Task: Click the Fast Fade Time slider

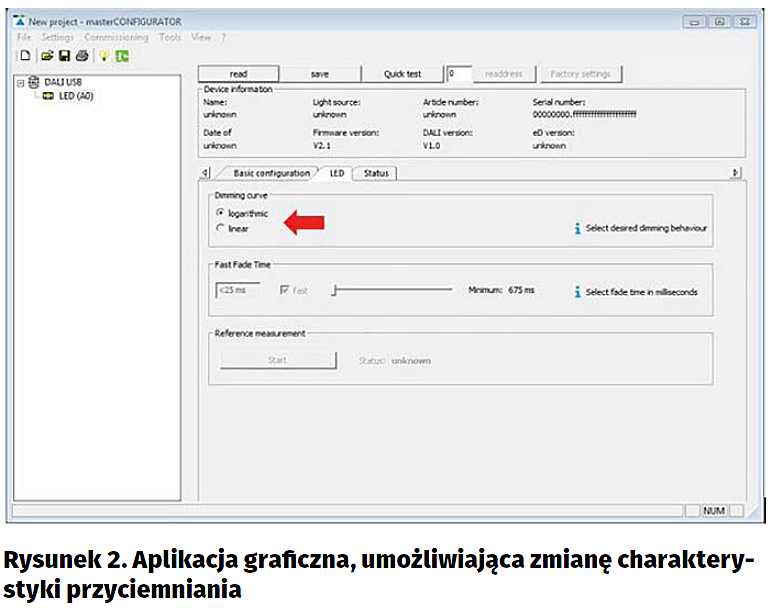Action: 393,290
